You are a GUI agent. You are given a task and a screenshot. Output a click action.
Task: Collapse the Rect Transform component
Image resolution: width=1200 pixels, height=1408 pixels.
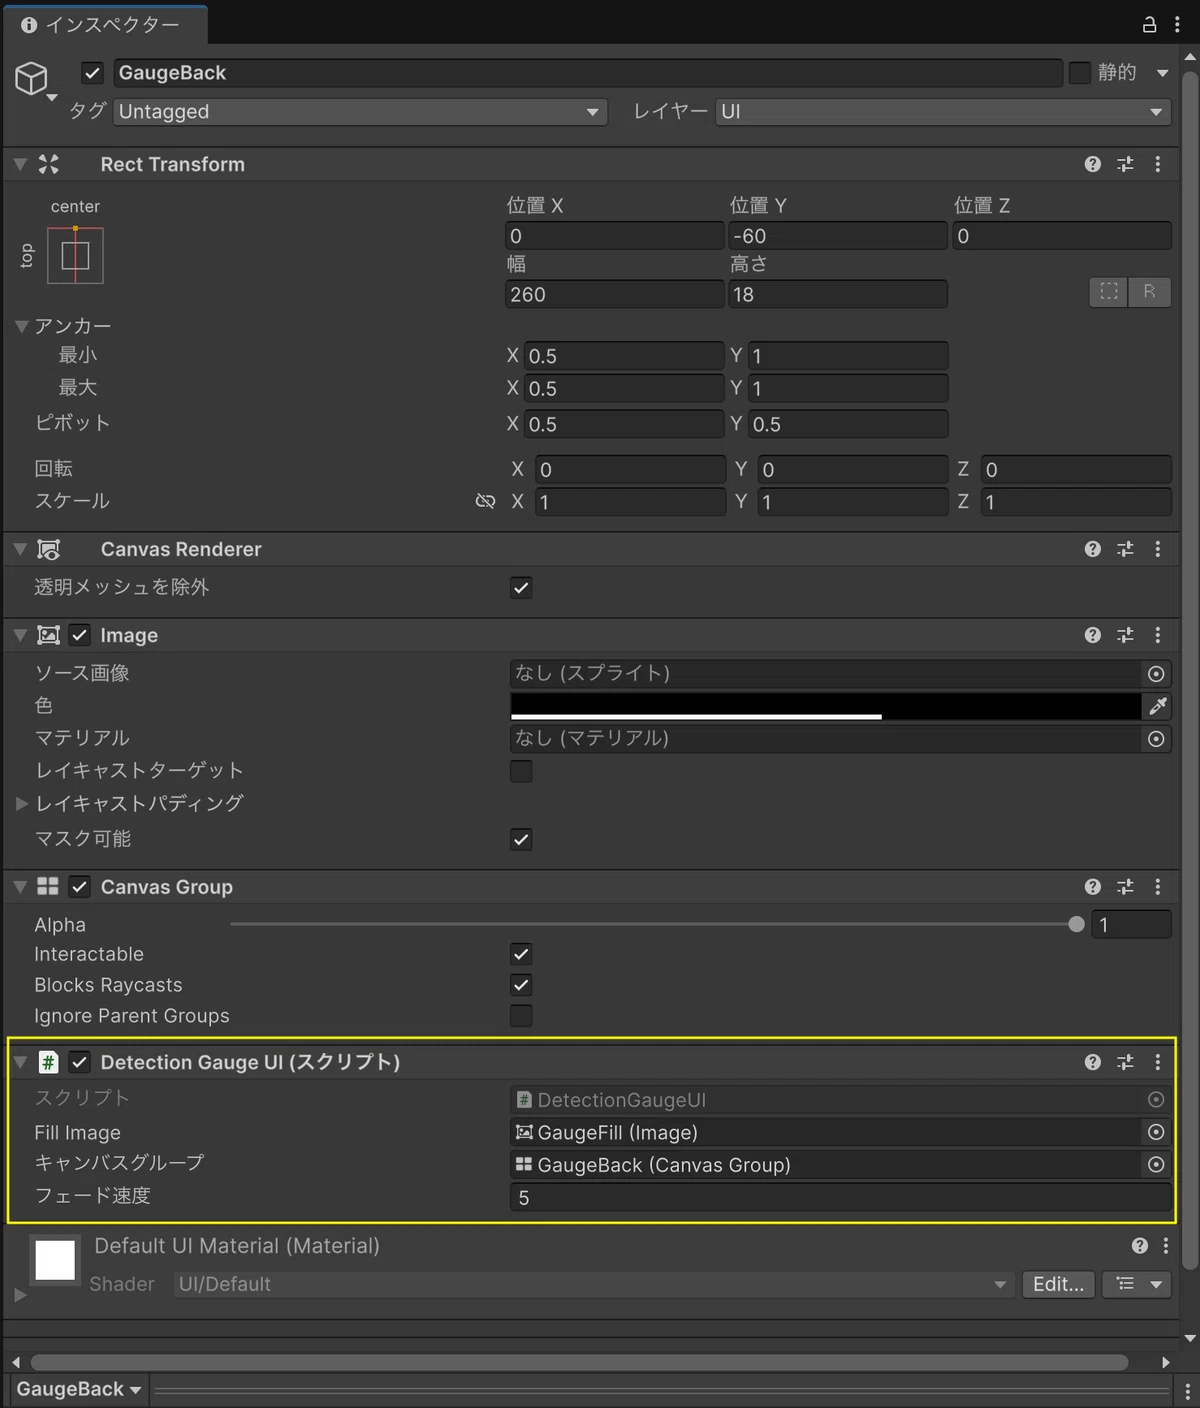point(20,164)
